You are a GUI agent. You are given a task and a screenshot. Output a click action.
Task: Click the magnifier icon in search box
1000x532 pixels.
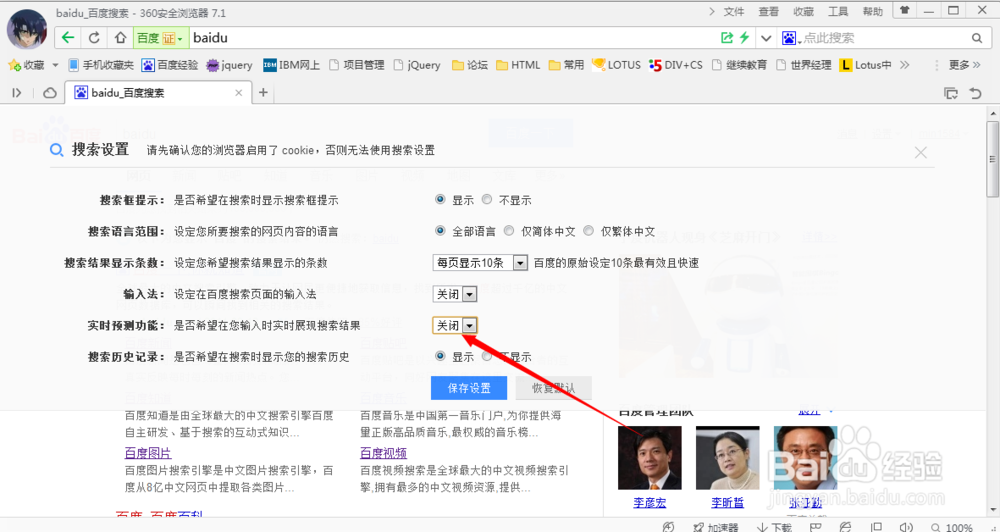(976, 38)
